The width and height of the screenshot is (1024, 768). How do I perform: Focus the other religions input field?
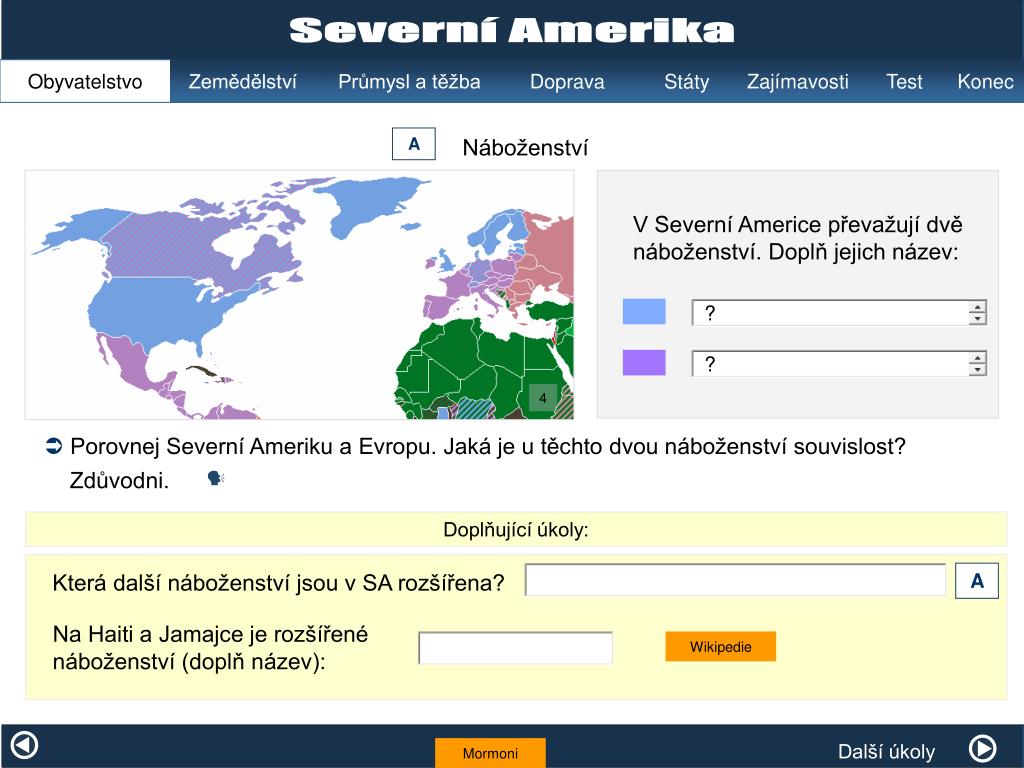click(x=735, y=580)
